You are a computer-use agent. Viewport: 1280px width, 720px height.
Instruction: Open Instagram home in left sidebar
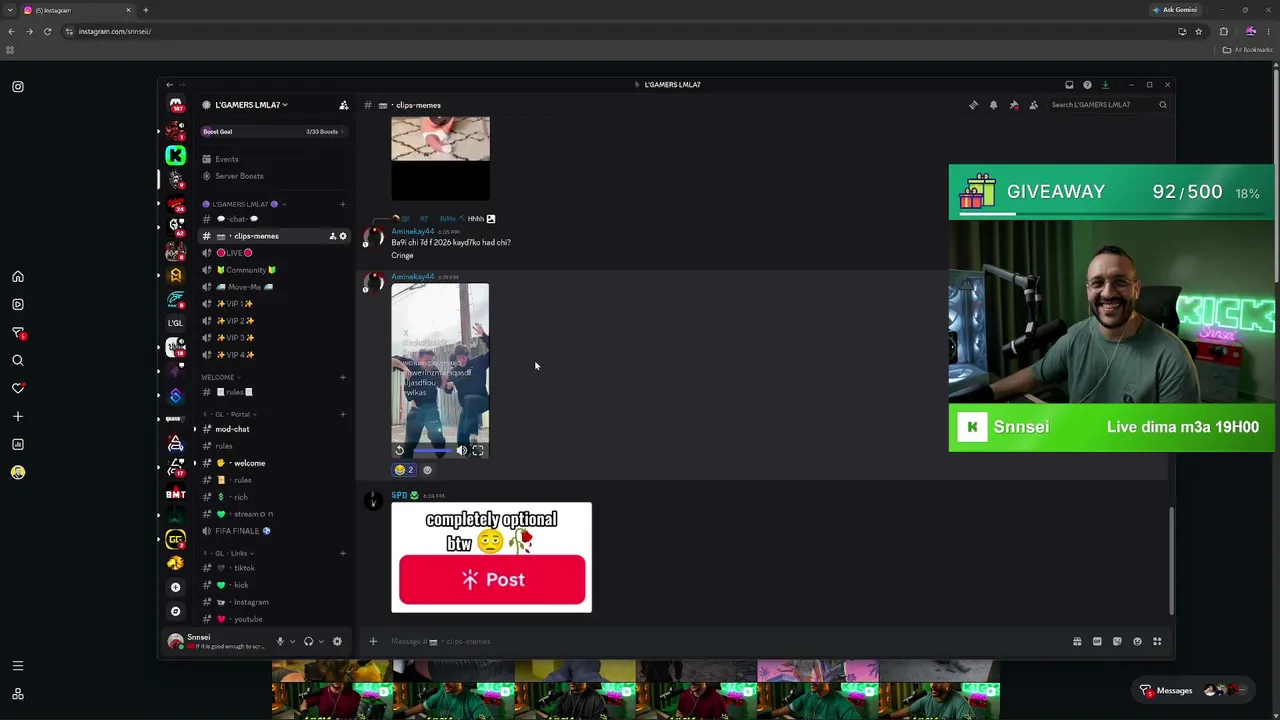point(18,277)
